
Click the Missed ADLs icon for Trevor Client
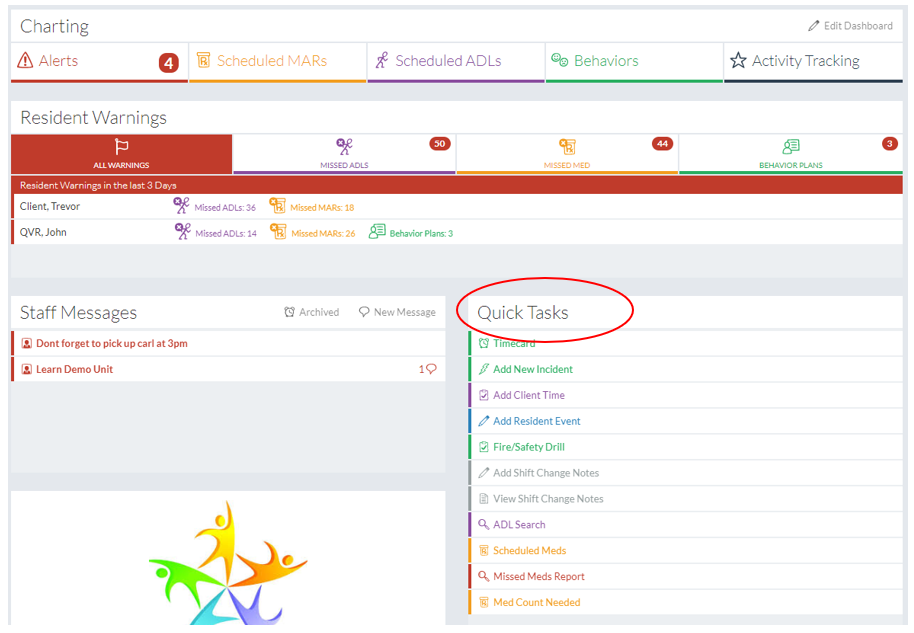tap(181, 206)
